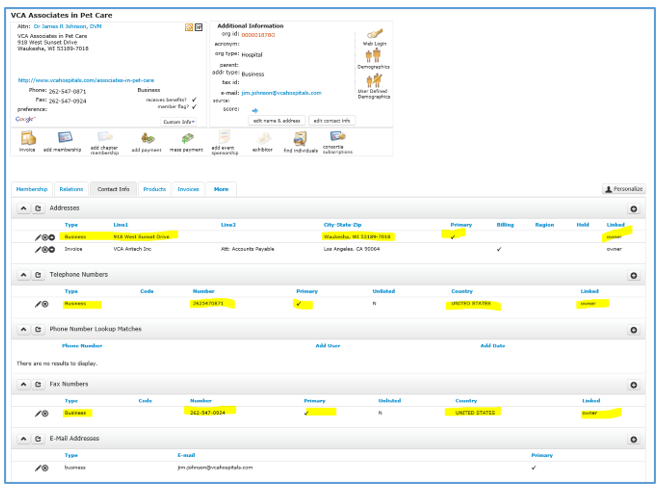Toggle Primary checkmark on Business address row
The image size is (666, 490).
(454, 237)
